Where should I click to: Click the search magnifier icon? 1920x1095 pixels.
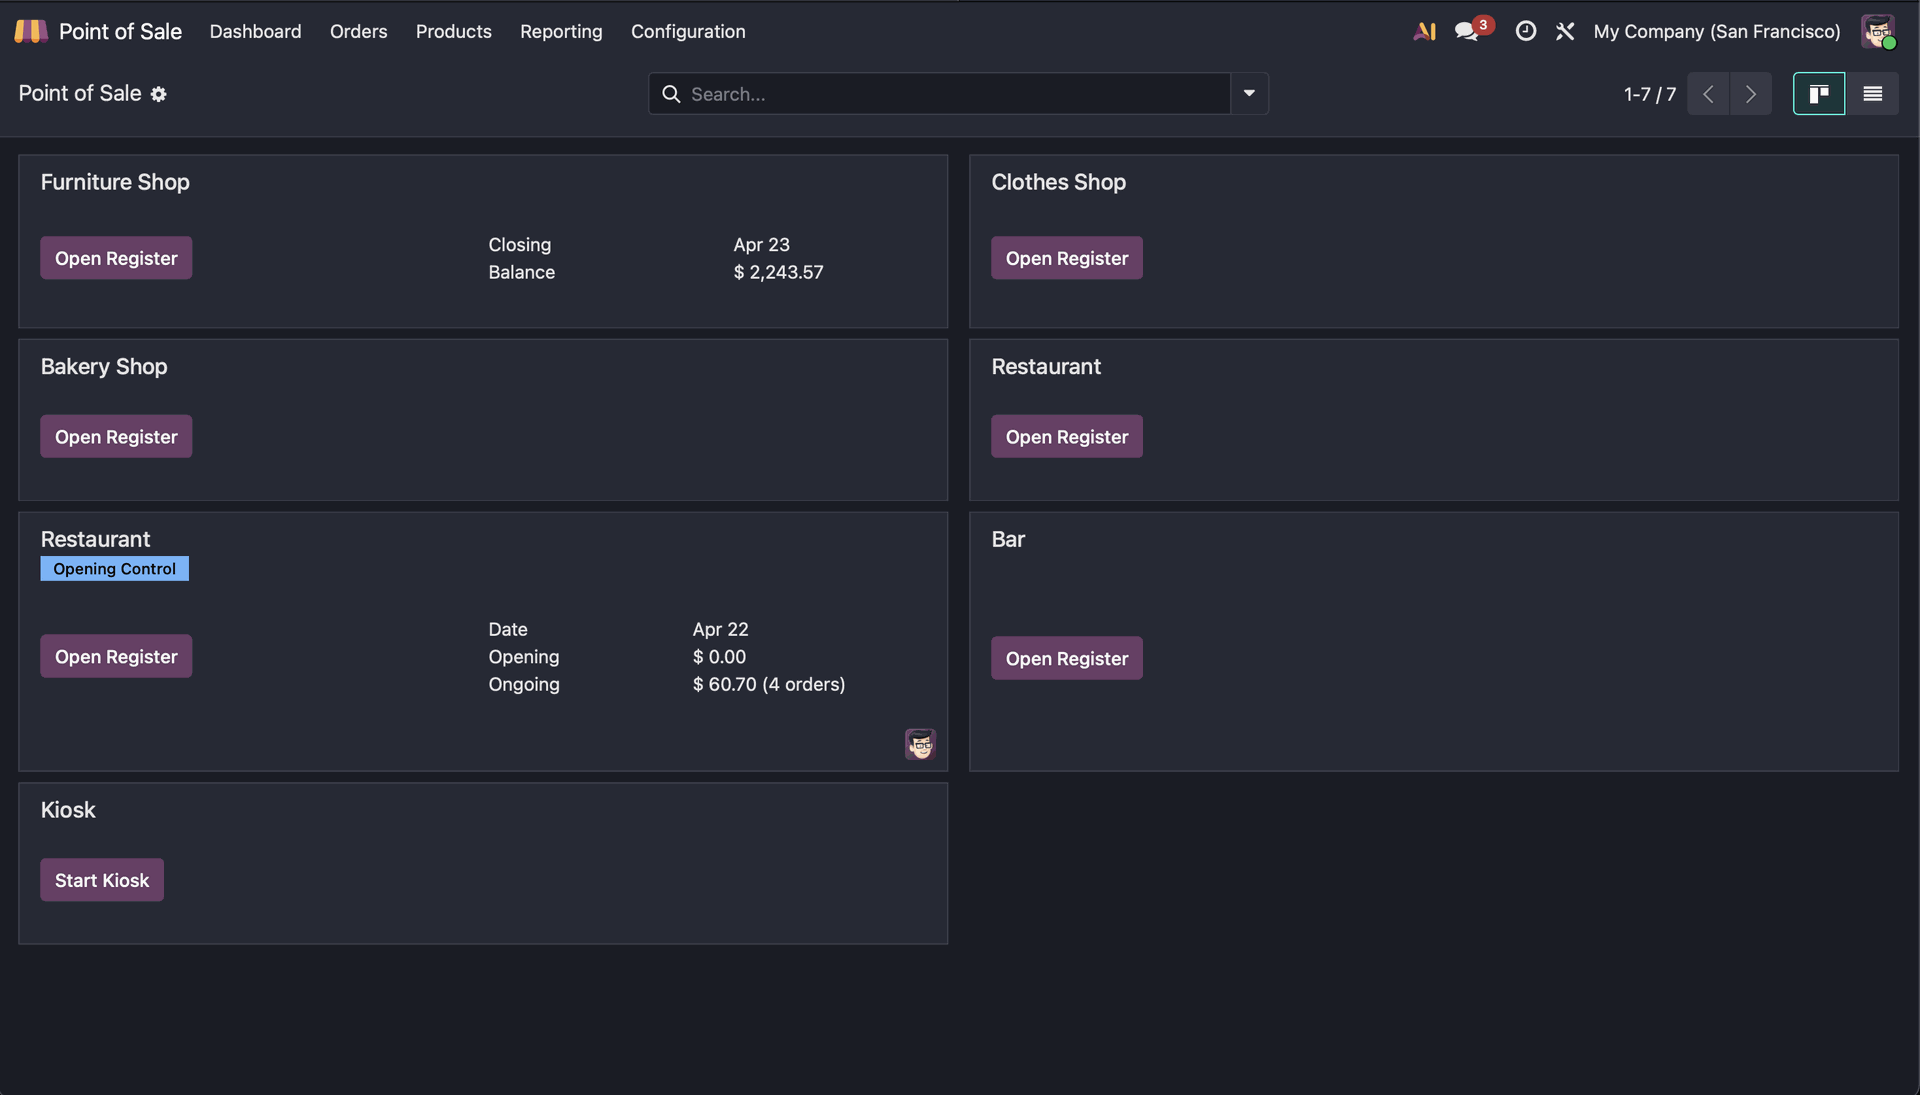click(x=671, y=94)
